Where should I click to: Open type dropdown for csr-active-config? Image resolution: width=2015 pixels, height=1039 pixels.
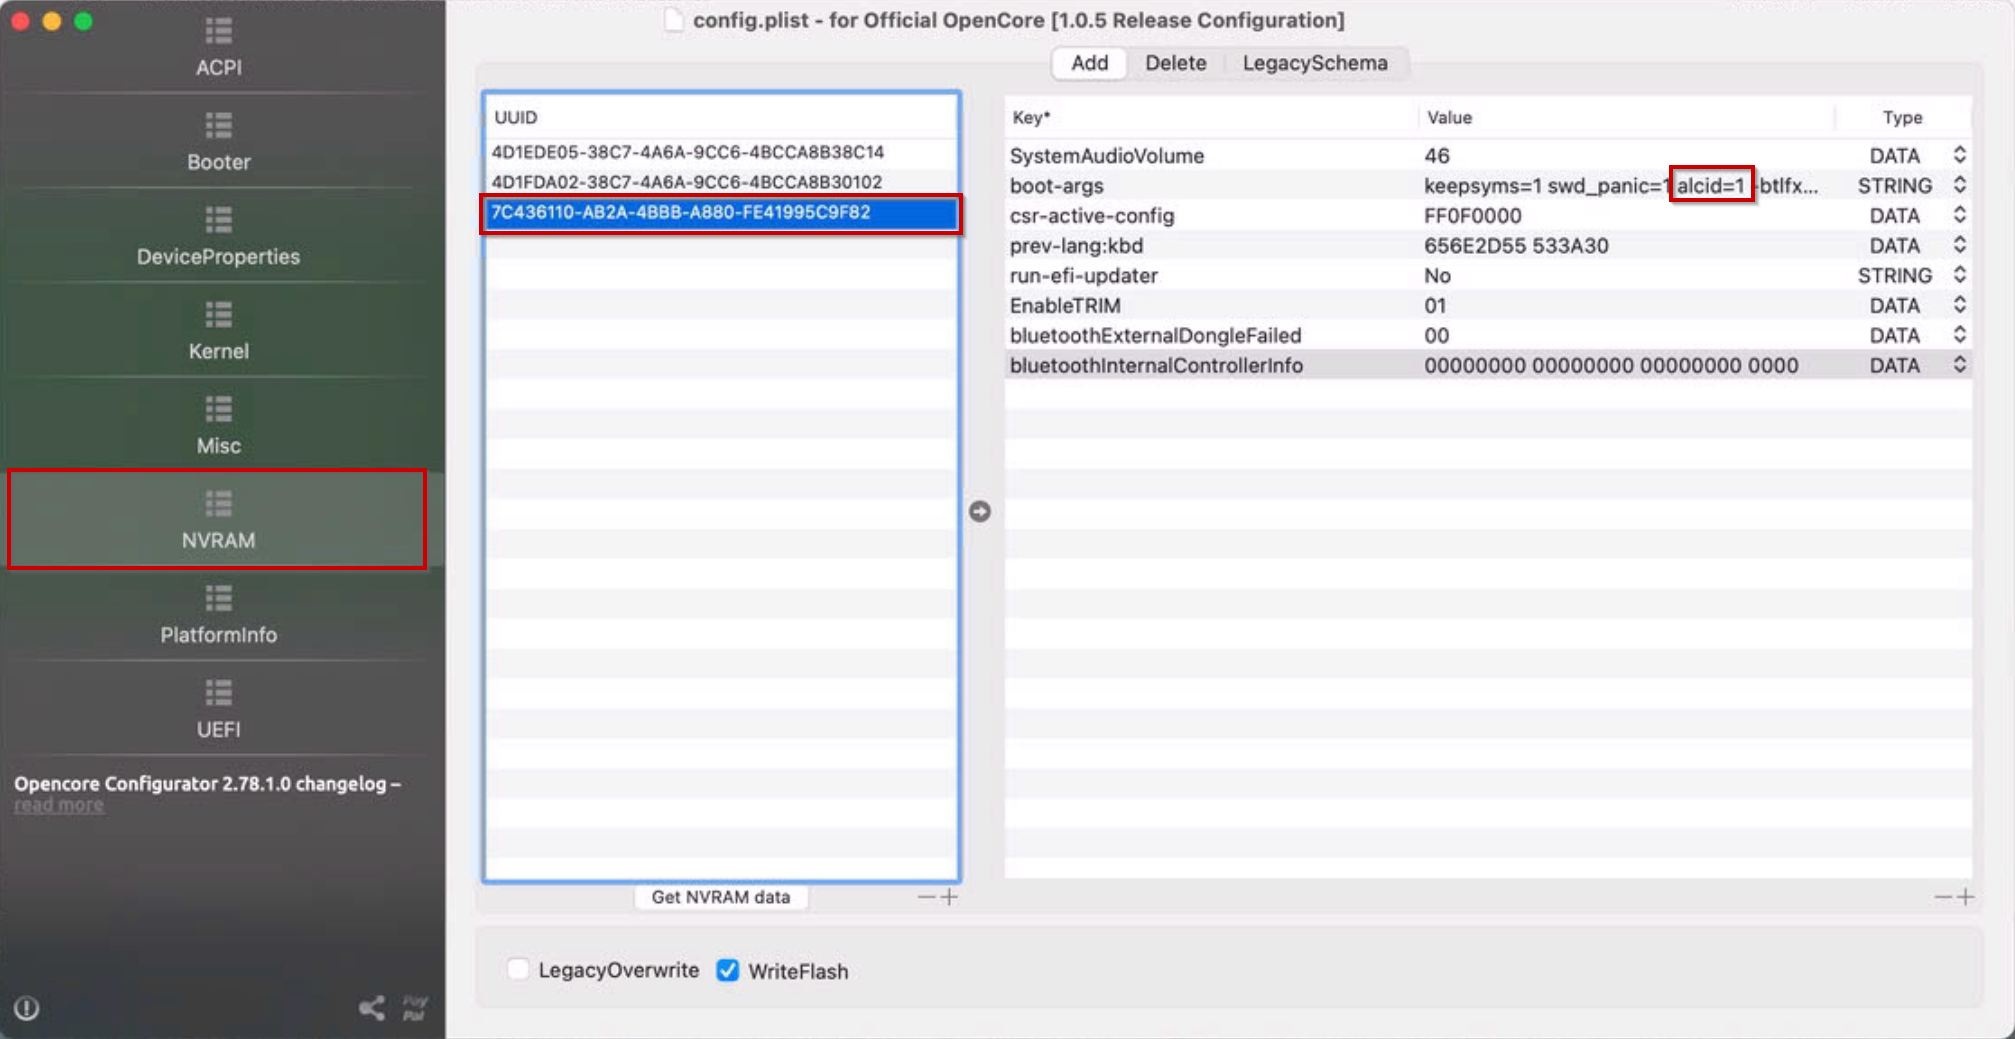click(1959, 216)
